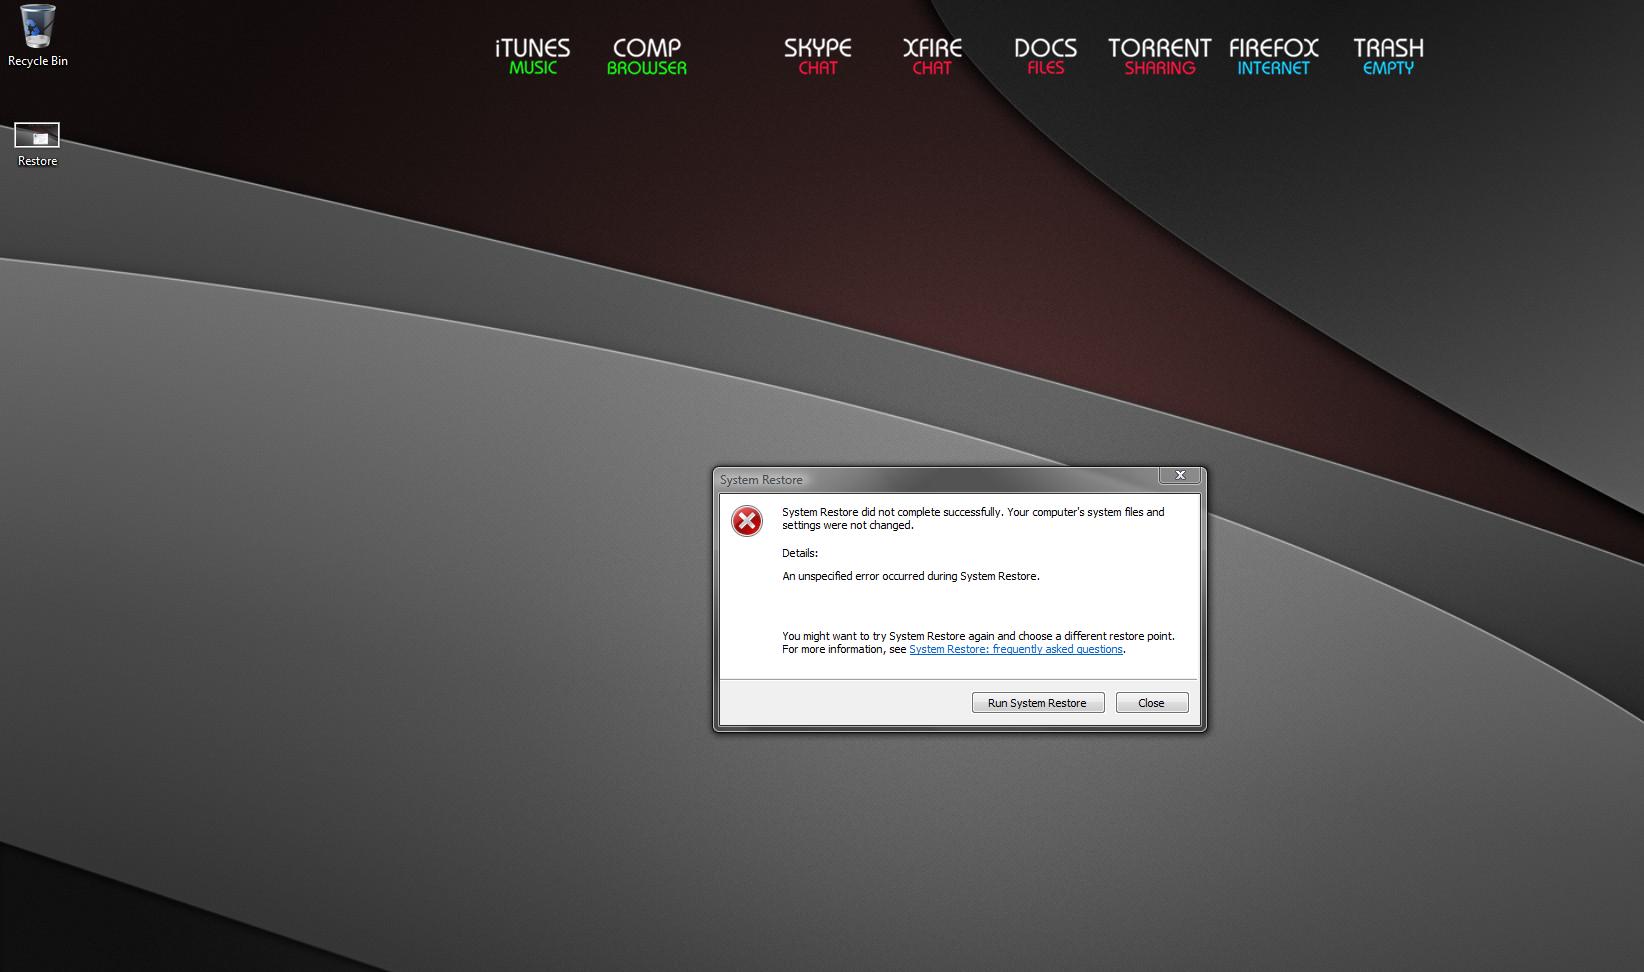1644x972 pixels.
Task: Click the Run System Restore button
Action: [x=1038, y=703]
